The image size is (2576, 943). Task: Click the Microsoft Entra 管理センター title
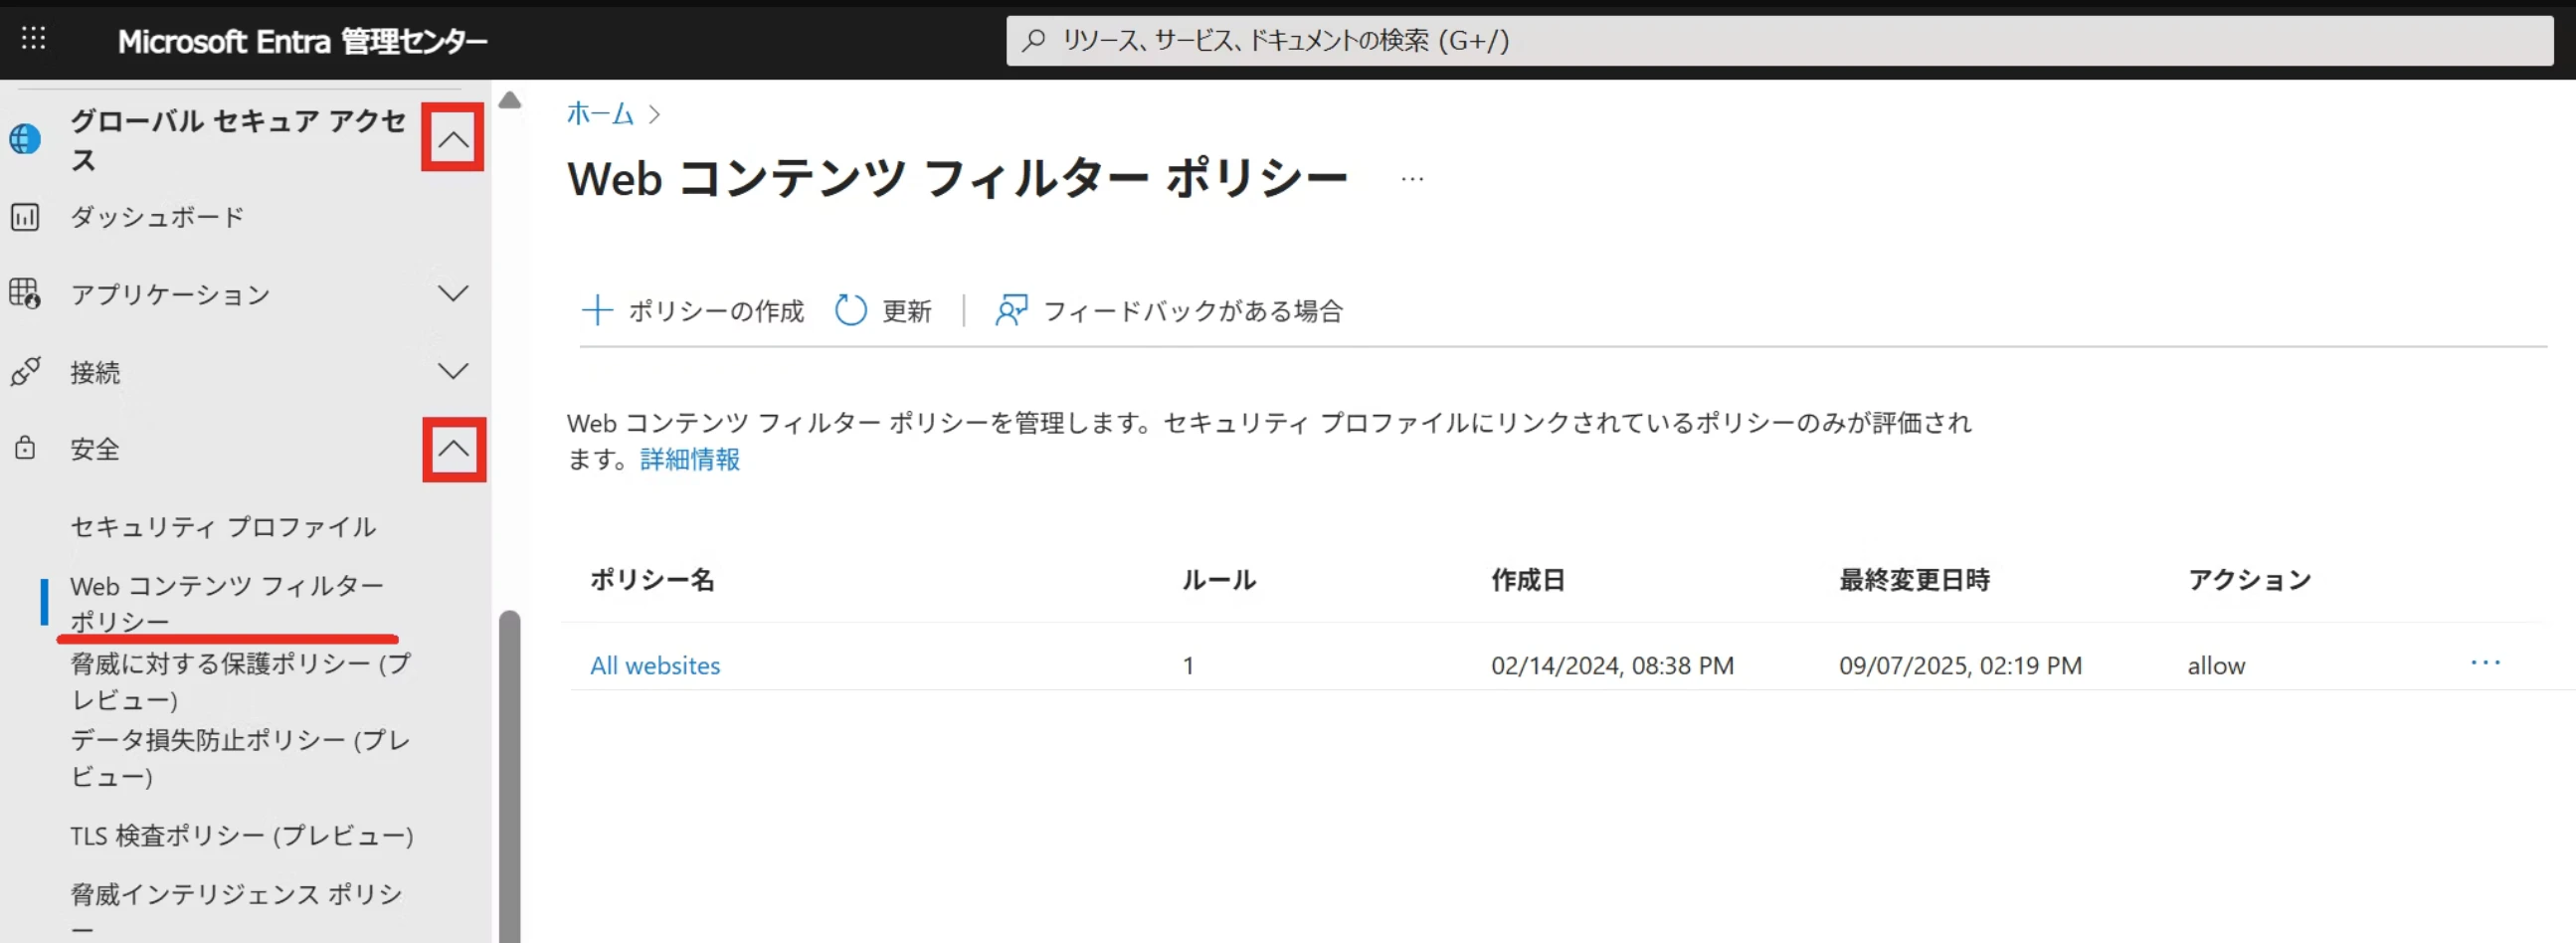coord(302,41)
